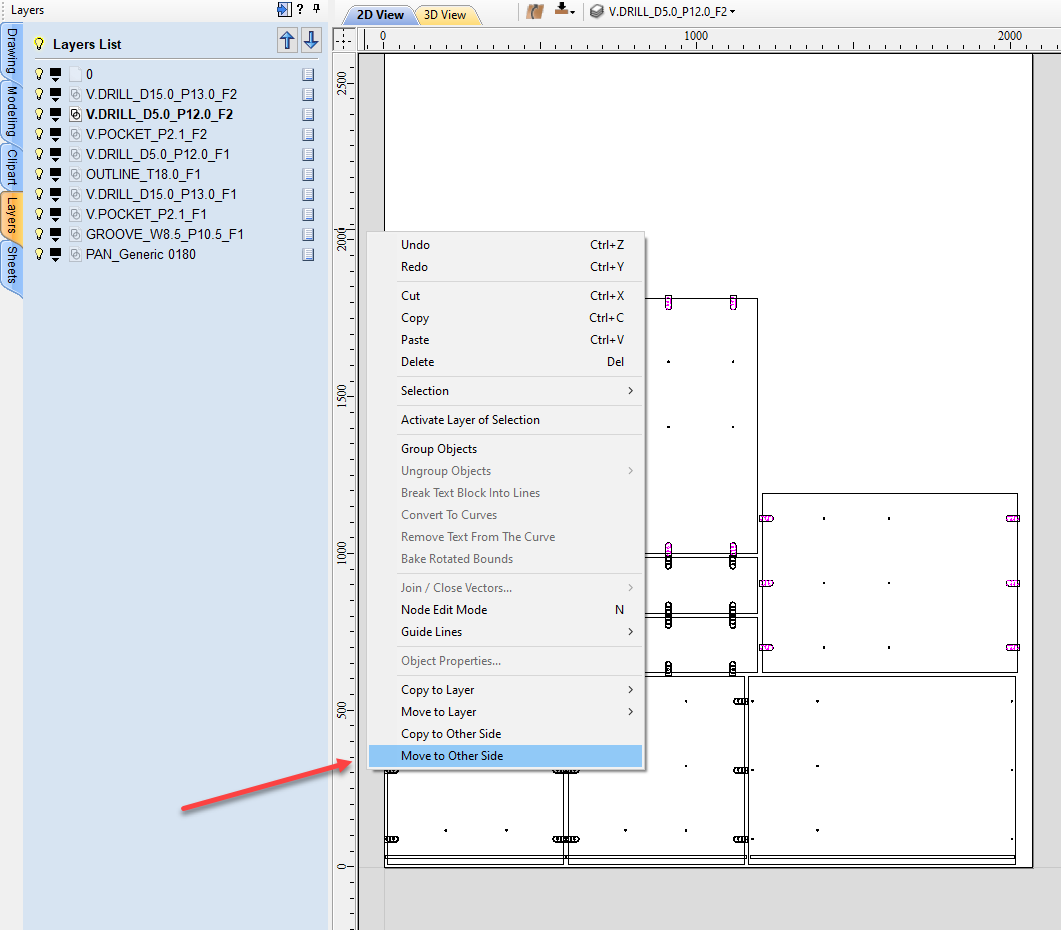Select the V.POCKET_P2.1_F1 layer name
Viewport: 1061px width, 930px height.
(146, 214)
